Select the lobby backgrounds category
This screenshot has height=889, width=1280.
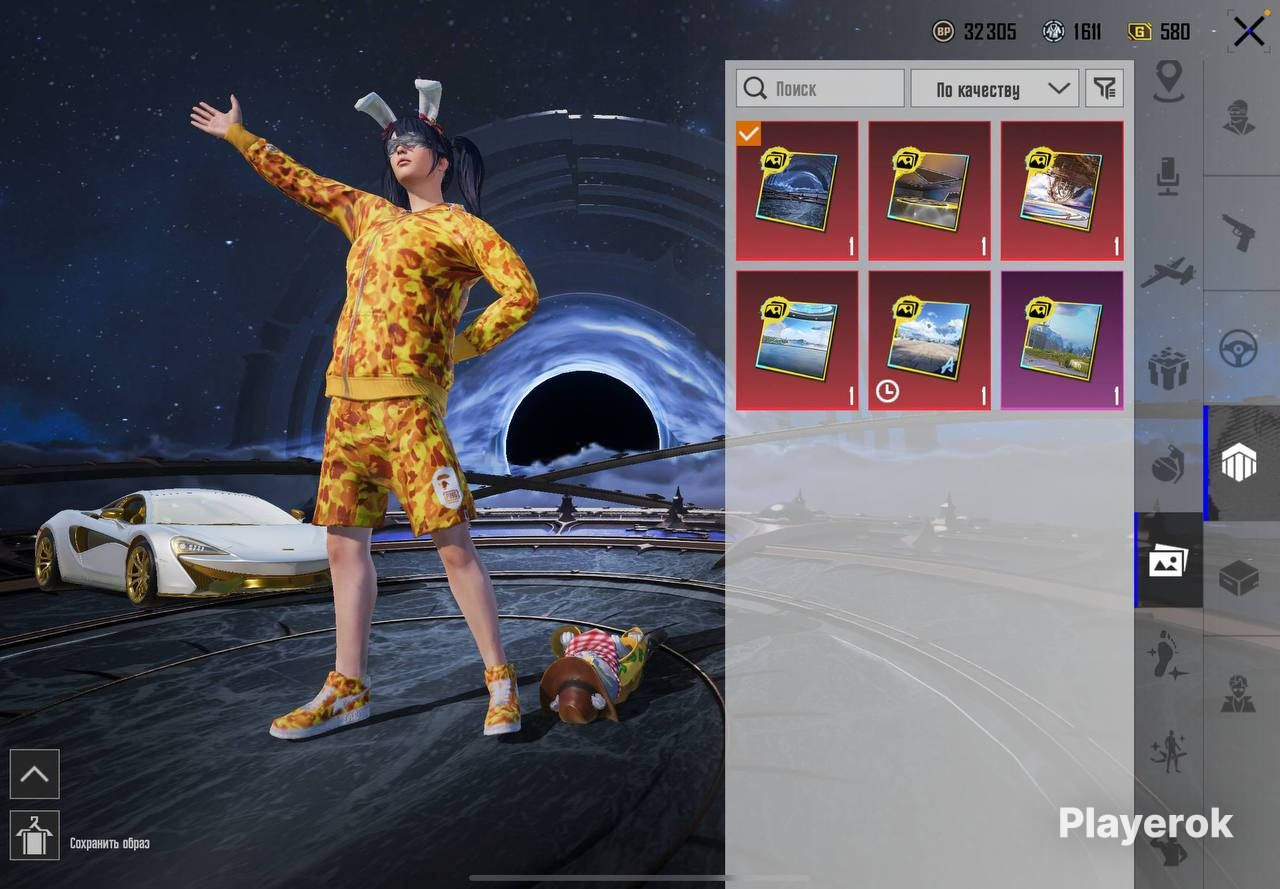[x=1168, y=561]
